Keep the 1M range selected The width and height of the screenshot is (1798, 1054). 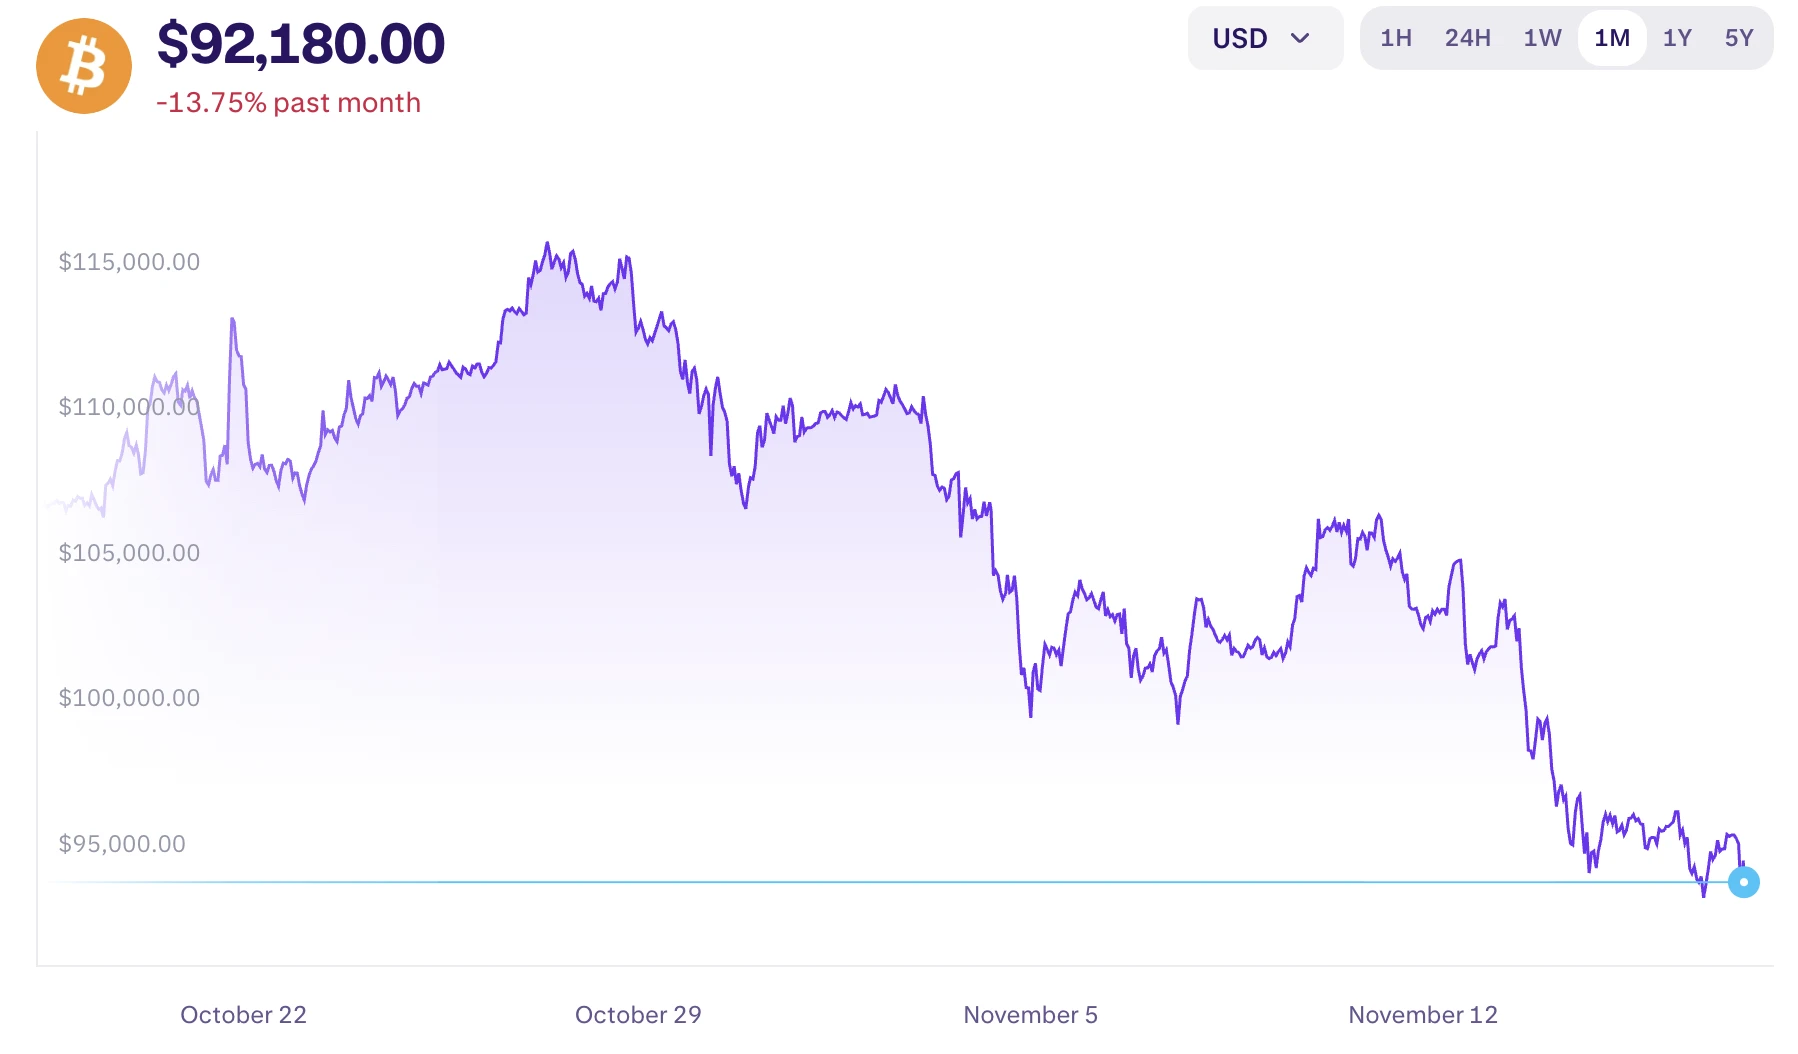click(x=1612, y=37)
